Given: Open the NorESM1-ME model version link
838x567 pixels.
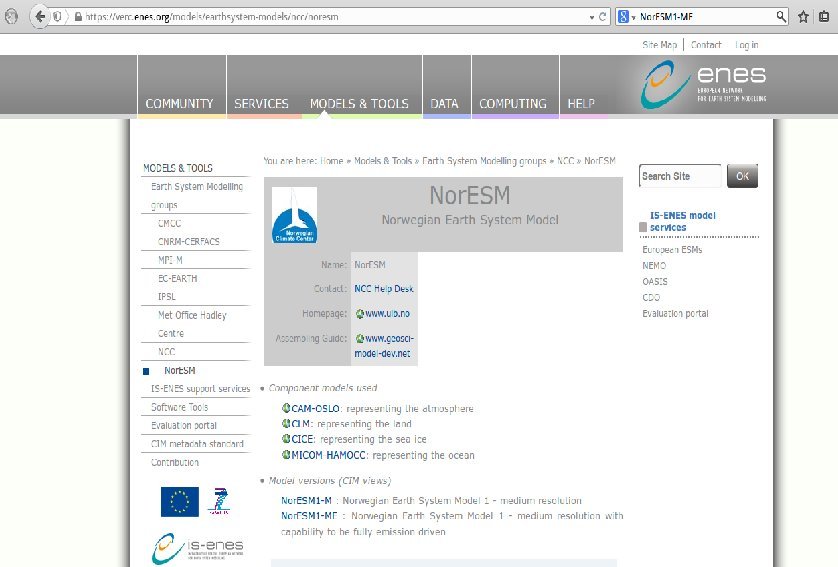Looking at the screenshot, I should (309, 516).
